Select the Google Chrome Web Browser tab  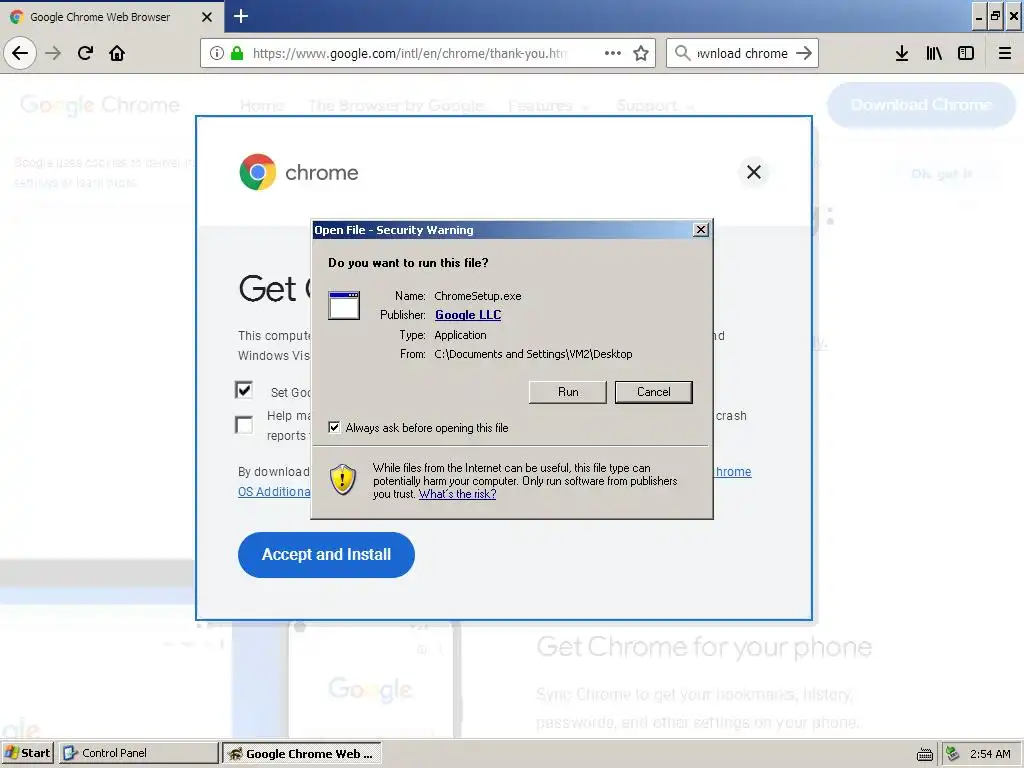112,17
